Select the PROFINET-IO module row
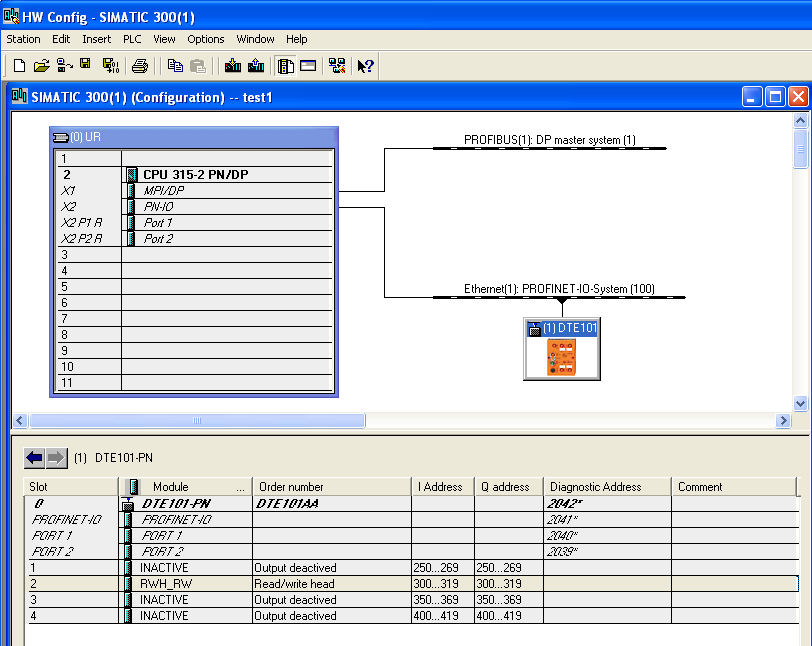Viewport: 812px width, 646px height. tap(412, 520)
